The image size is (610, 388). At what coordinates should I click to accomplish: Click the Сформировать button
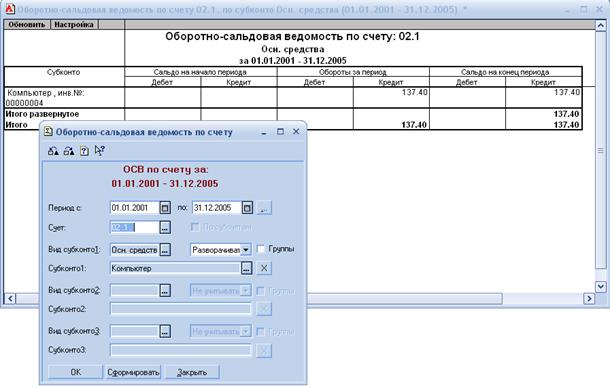[x=133, y=372]
